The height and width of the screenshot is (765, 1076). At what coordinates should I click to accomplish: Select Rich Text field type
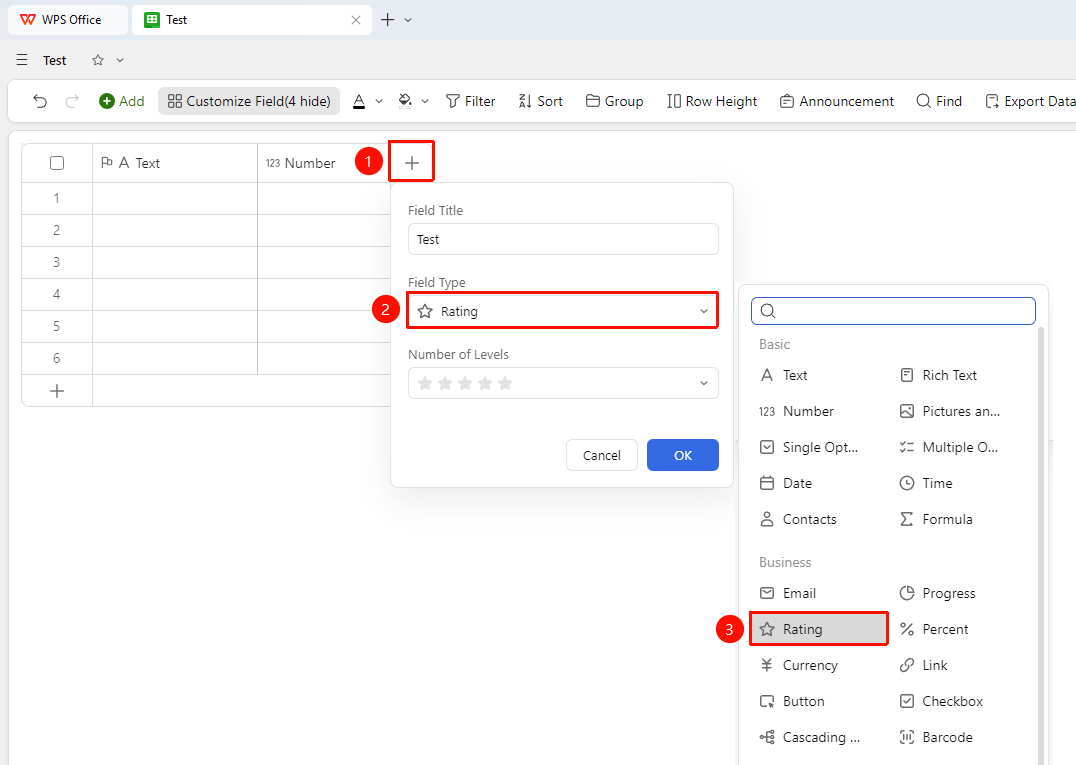(x=937, y=375)
